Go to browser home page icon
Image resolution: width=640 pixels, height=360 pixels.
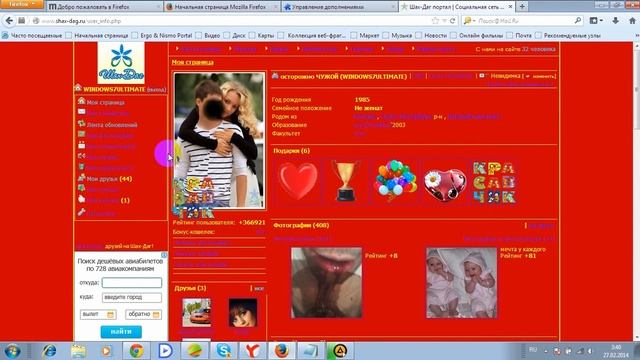pos(632,20)
